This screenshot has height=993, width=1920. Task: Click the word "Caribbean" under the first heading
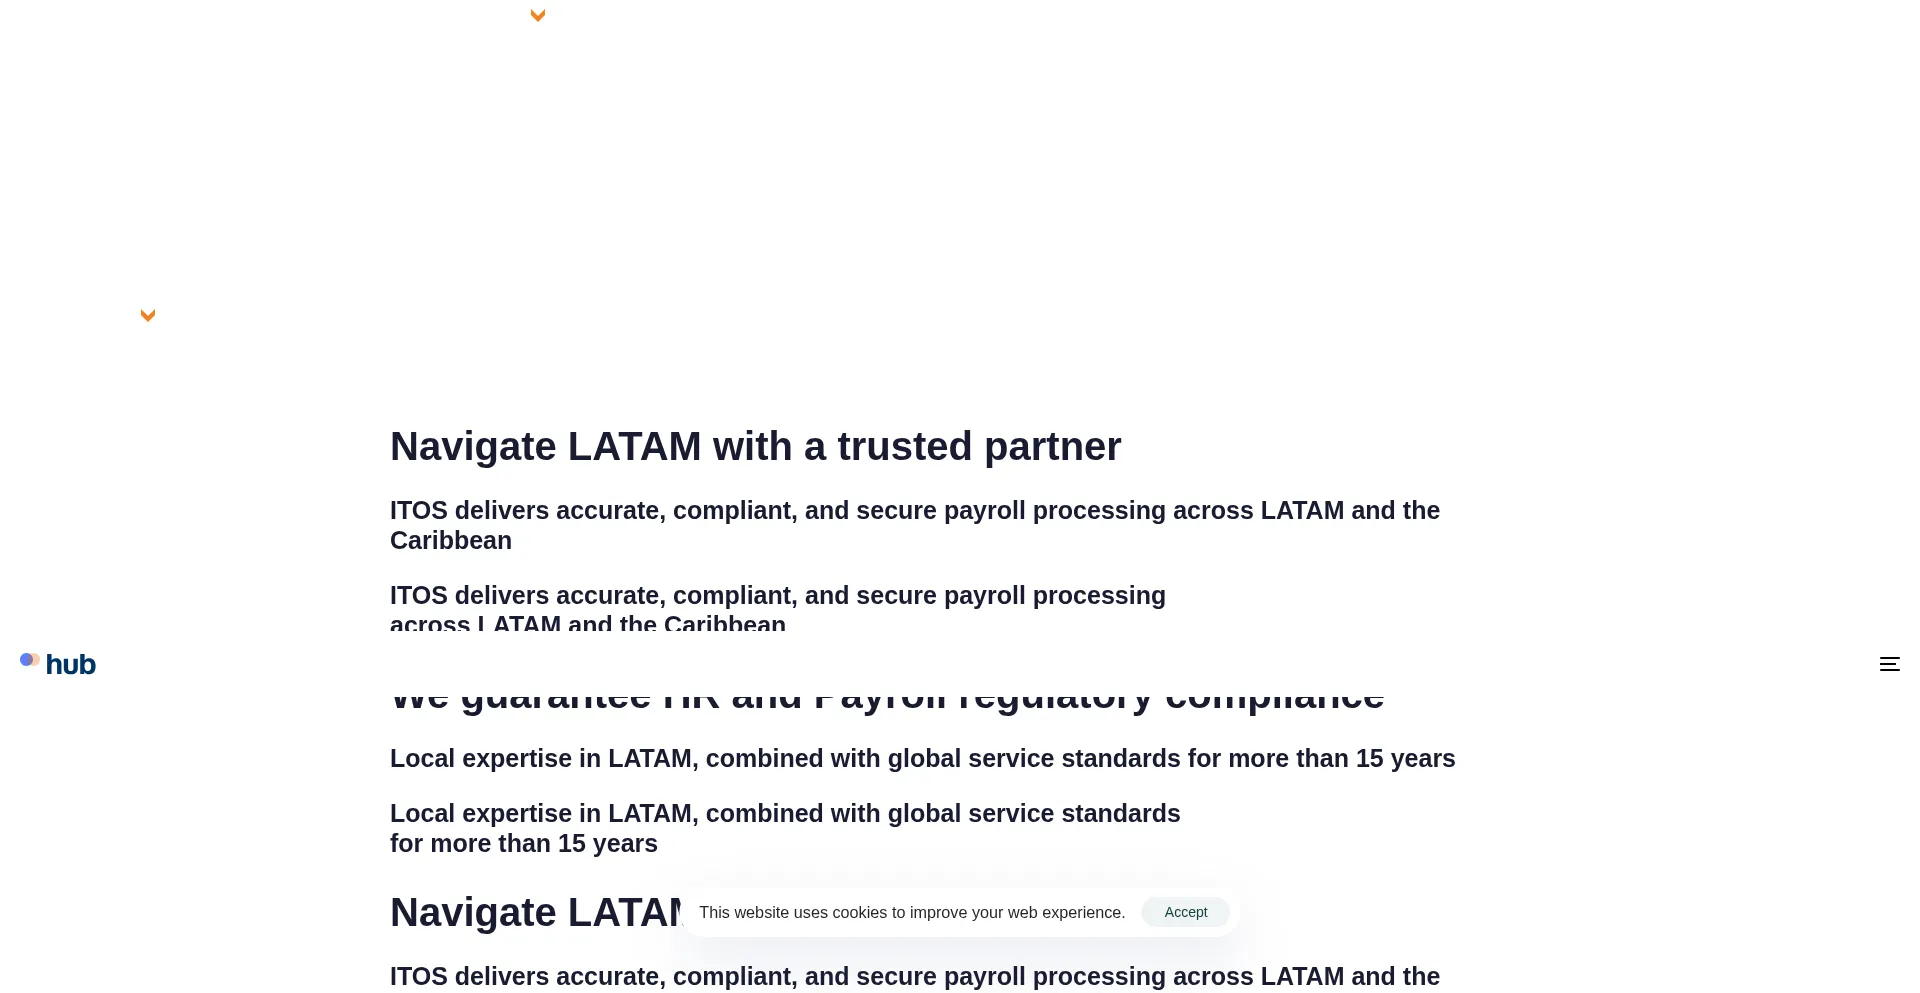coord(451,541)
